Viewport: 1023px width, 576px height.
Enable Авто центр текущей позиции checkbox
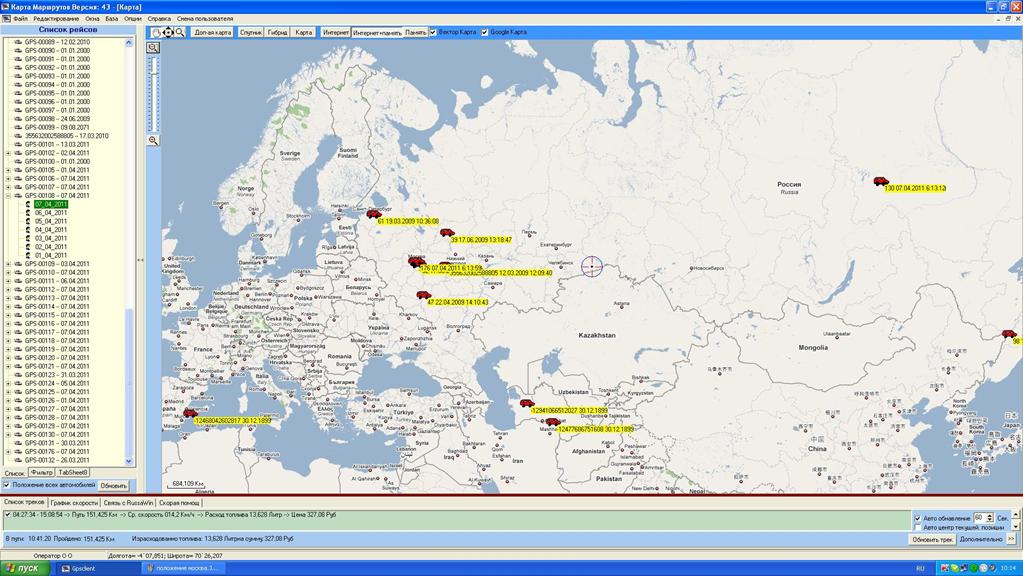pyautogui.click(x=917, y=527)
